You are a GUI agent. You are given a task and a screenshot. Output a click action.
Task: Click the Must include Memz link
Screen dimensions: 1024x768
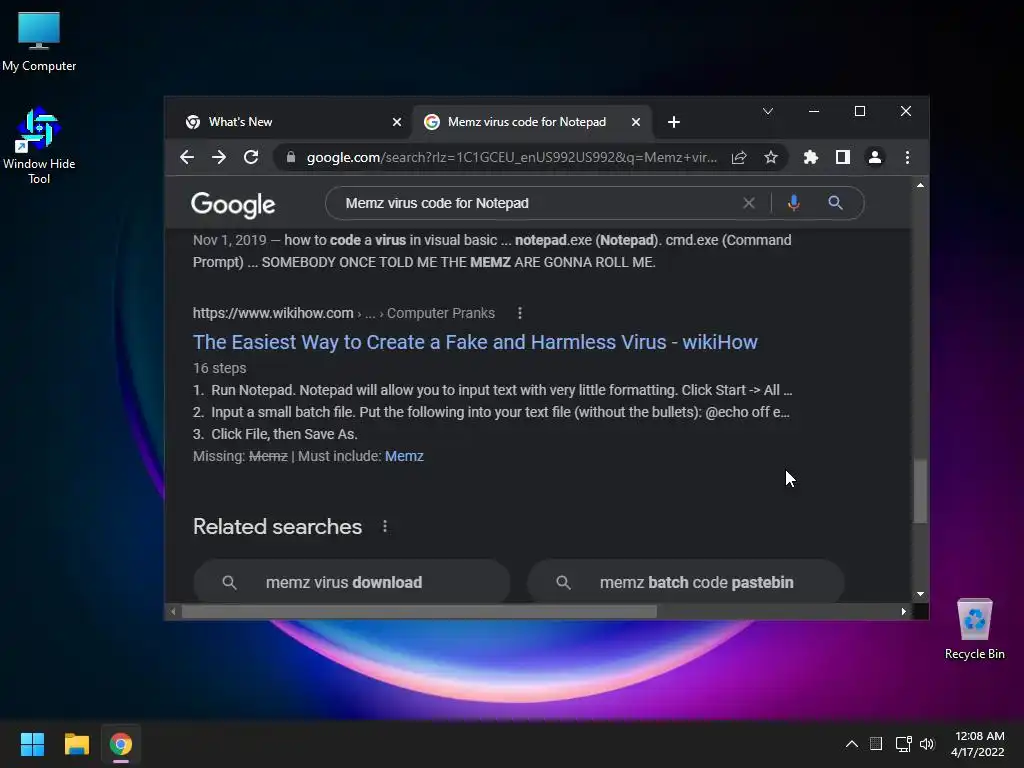coord(404,456)
